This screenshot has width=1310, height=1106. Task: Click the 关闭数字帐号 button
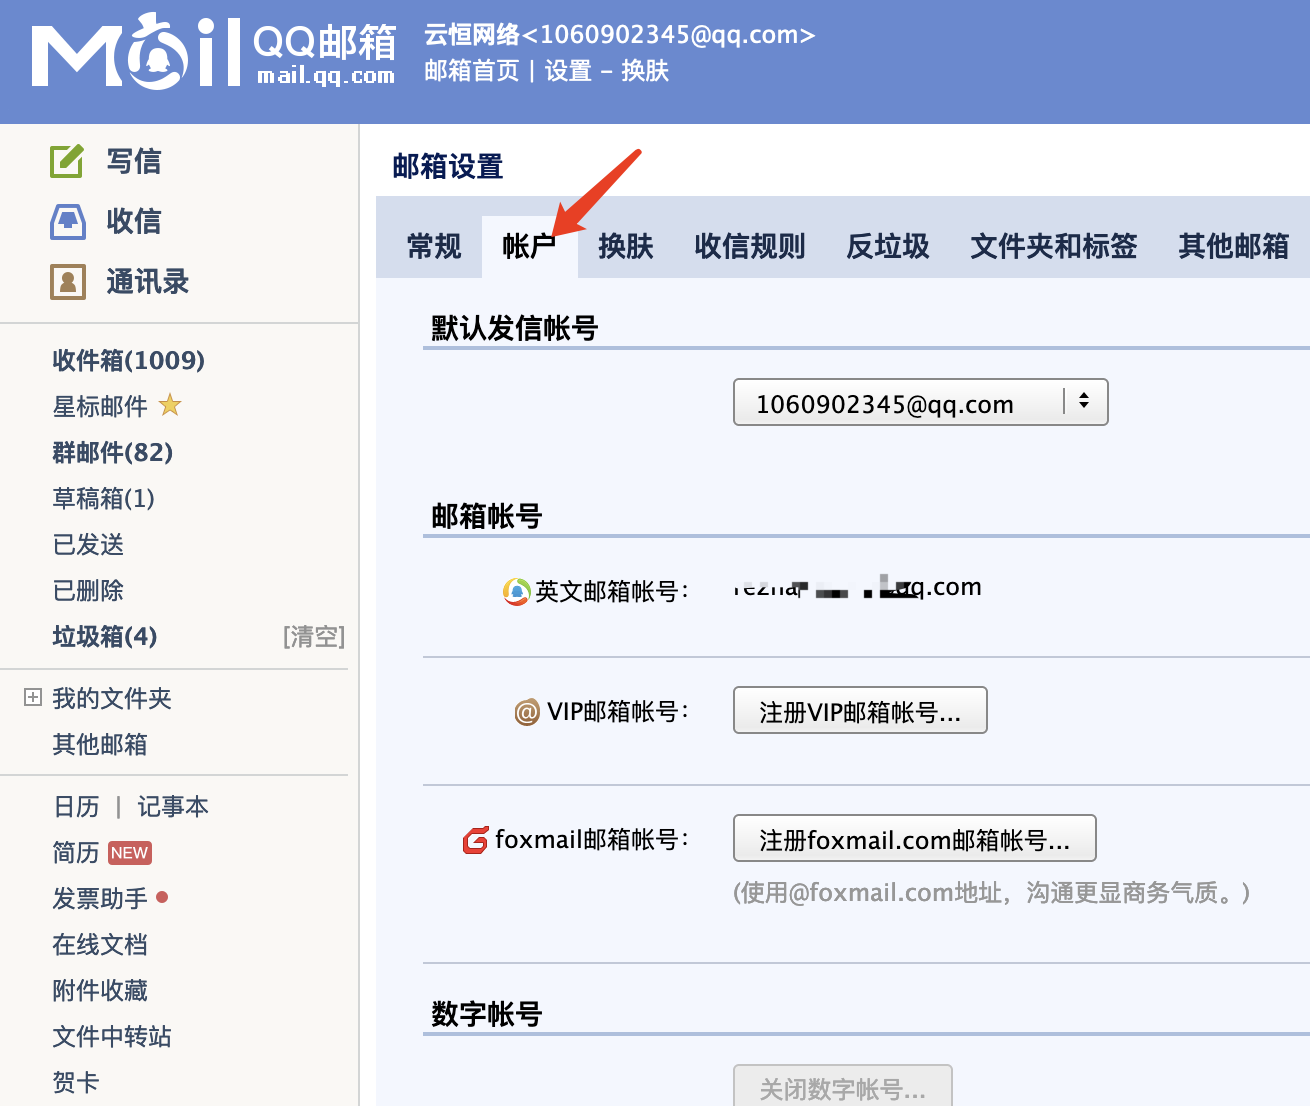click(x=843, y=1087)
